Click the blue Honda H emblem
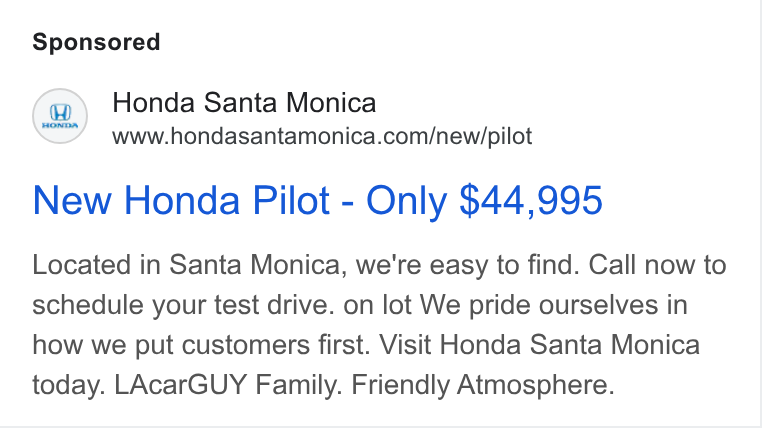The image size is (762, 428). (60, 113)
